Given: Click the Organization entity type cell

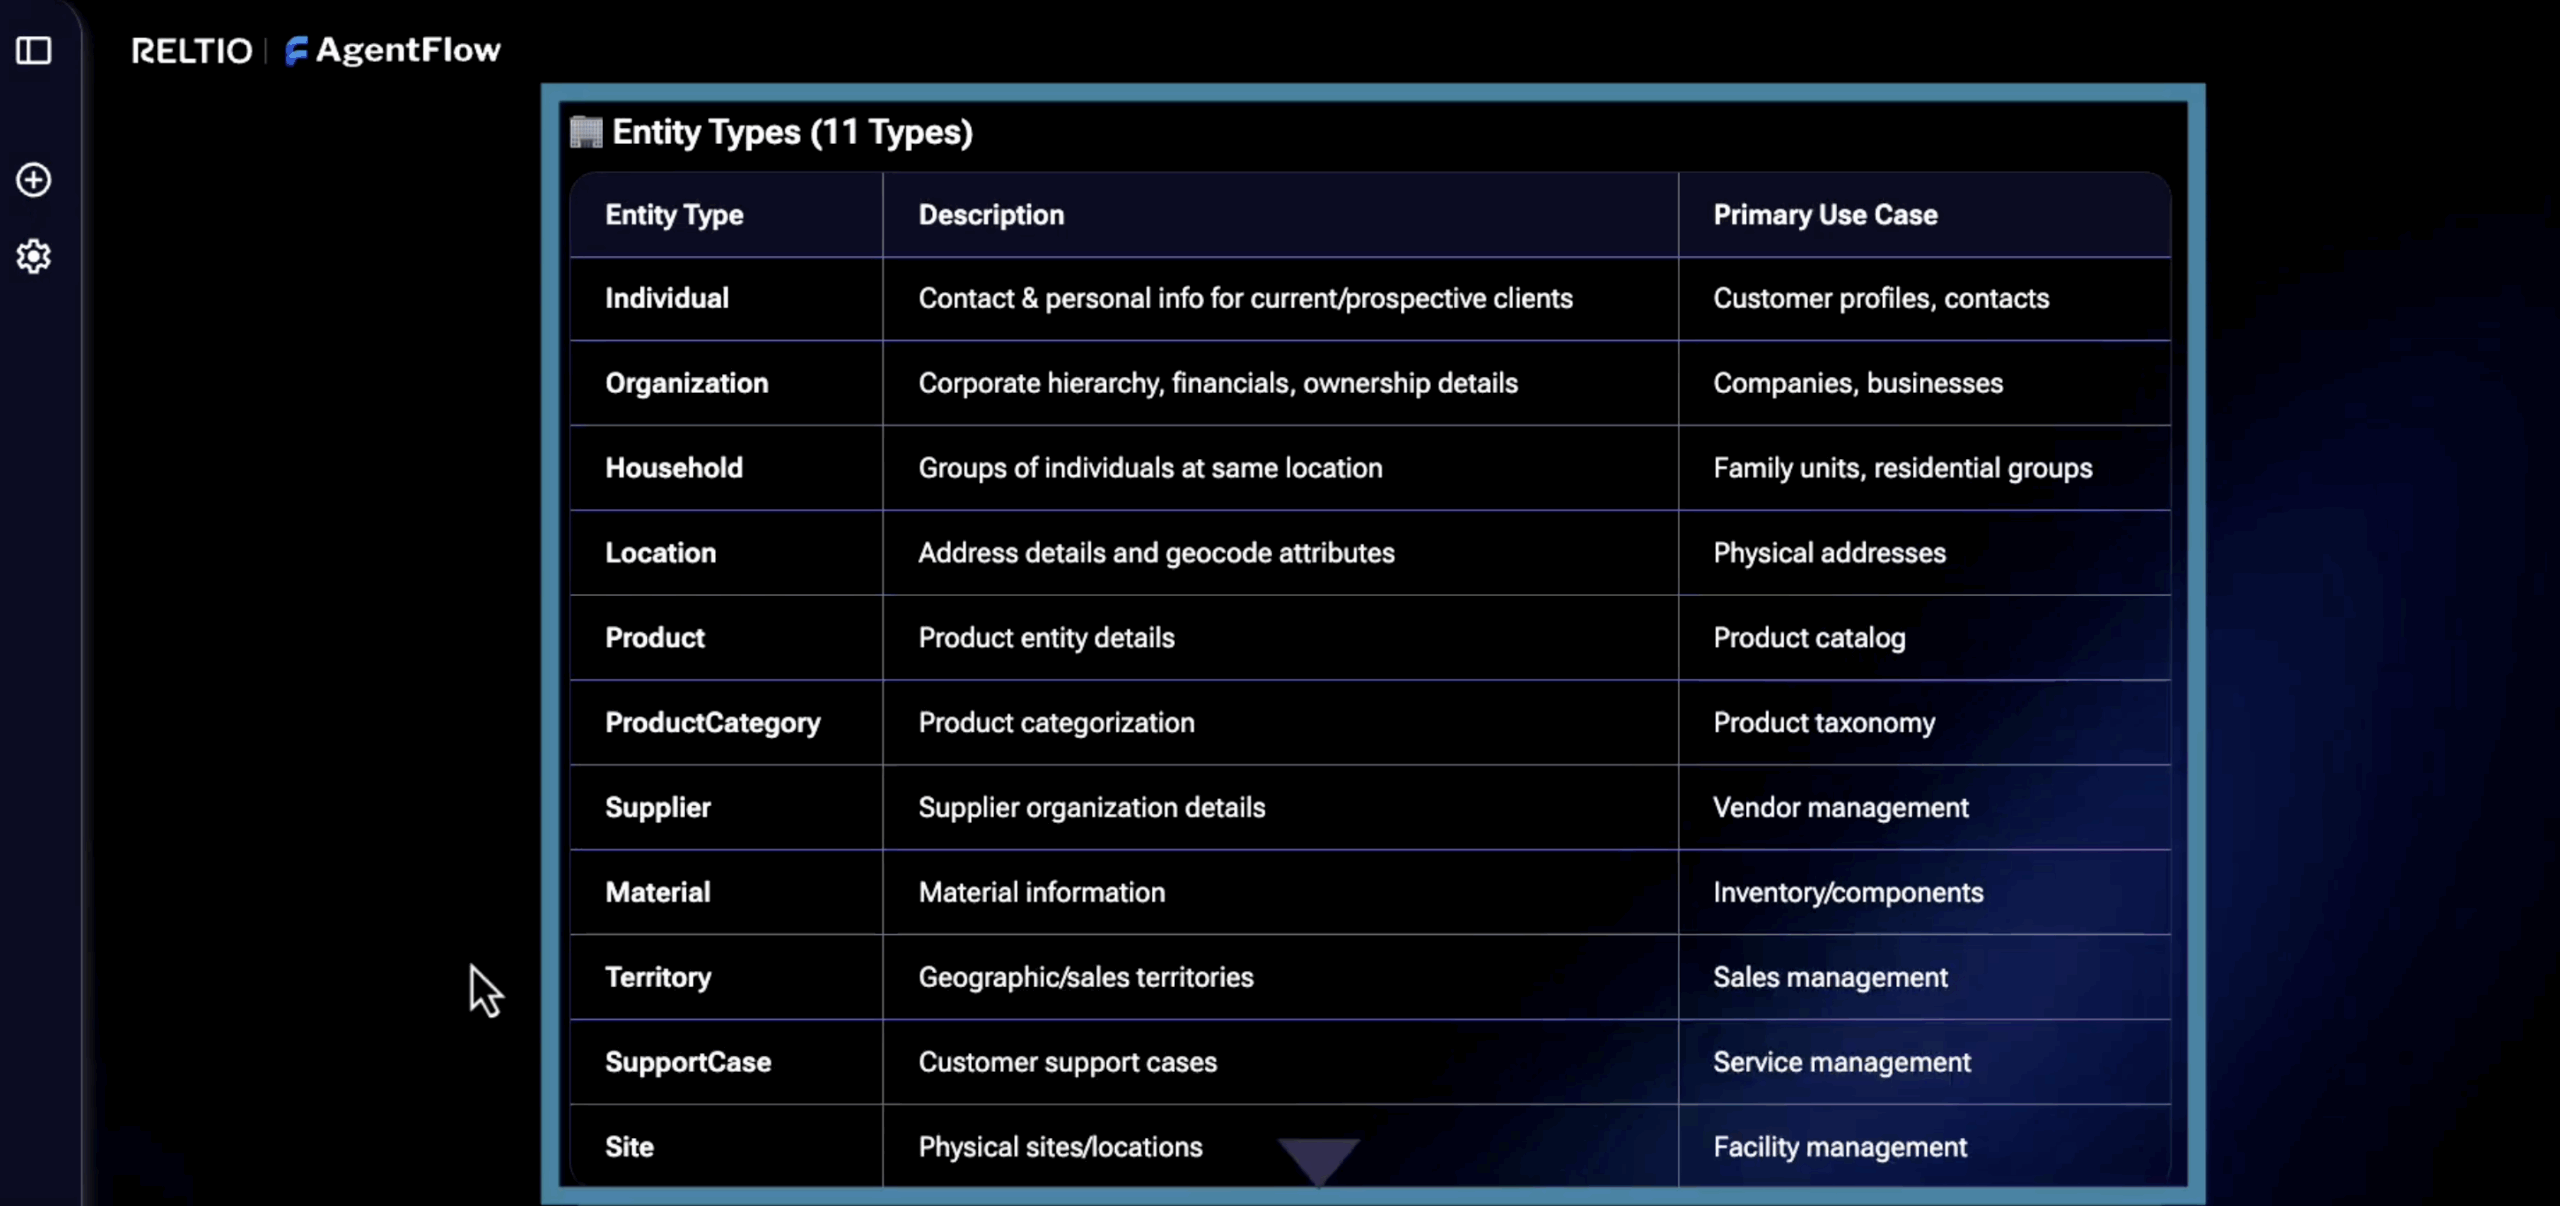Looking at the screenshot, I should [x=686, y=383].
